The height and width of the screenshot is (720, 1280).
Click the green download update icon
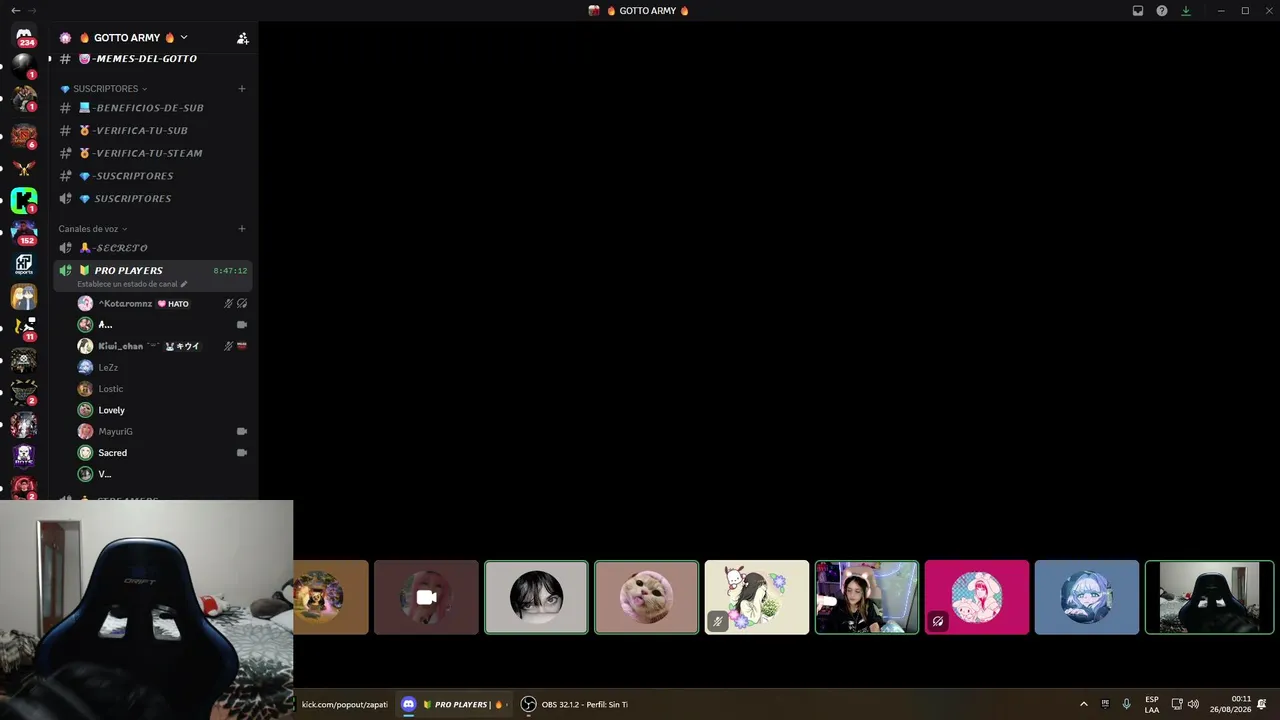click(x=1186, y=11)
